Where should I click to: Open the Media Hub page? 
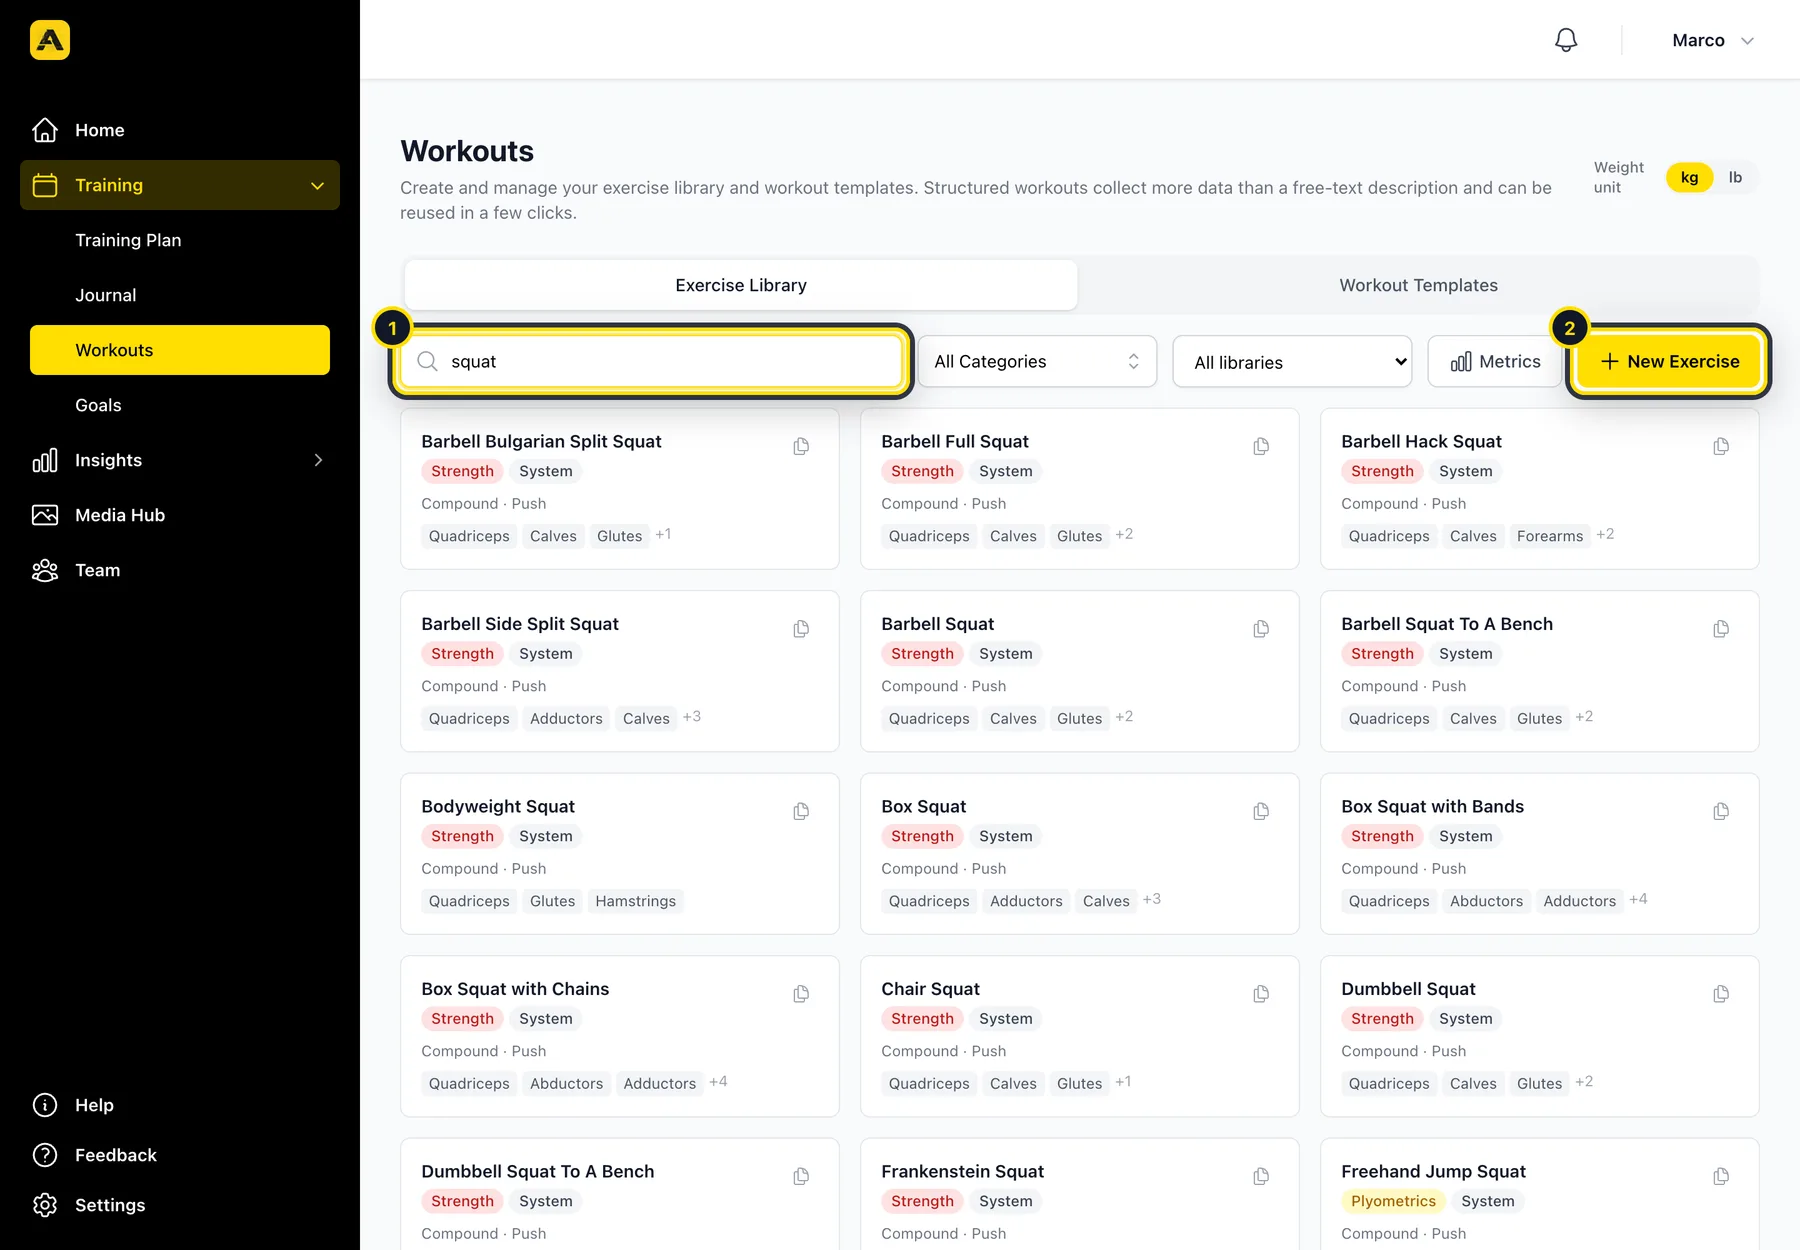(180, 515)
